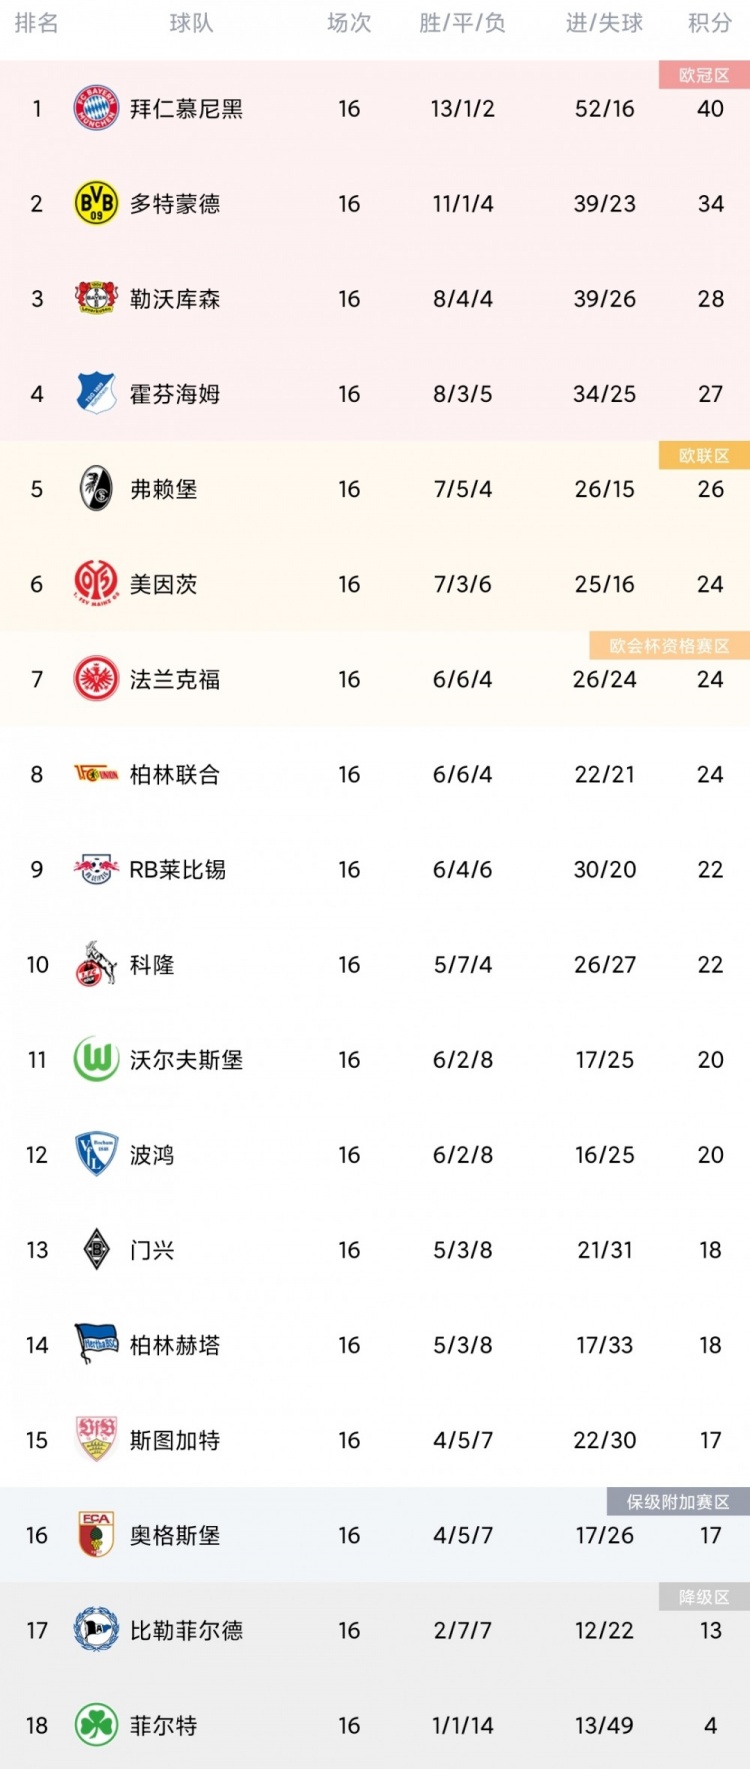Sort by the 排名 ranking column header
Image resolution: width=750 pixels, height=1769 pixels.
(x=37, y=23)
